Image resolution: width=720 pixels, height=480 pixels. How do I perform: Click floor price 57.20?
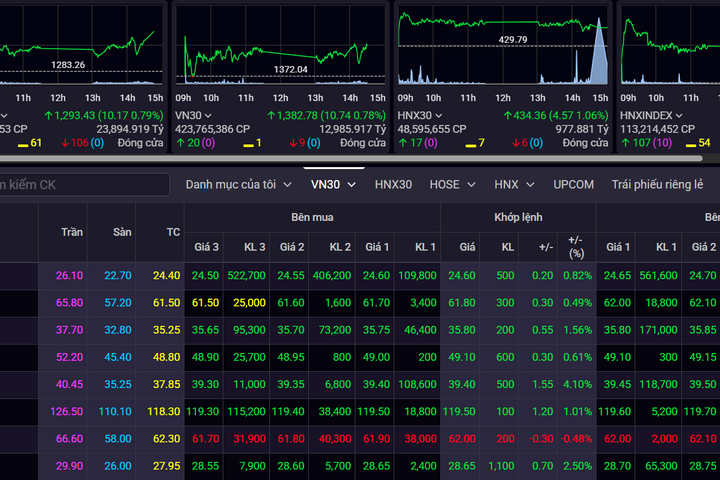pos(118,303)
